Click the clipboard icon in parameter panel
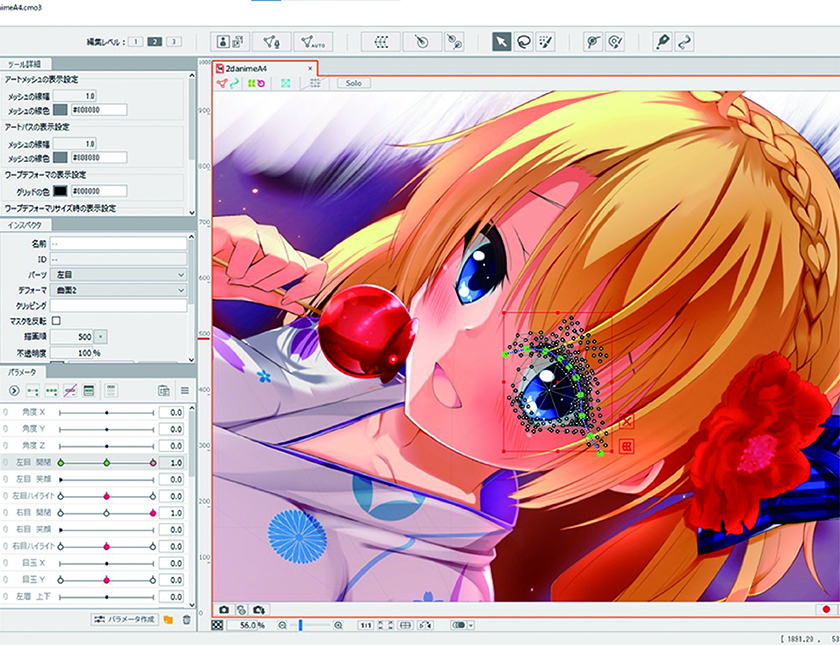Image resolution: width=840 pixels, height=645 pixels. [164, 391]
